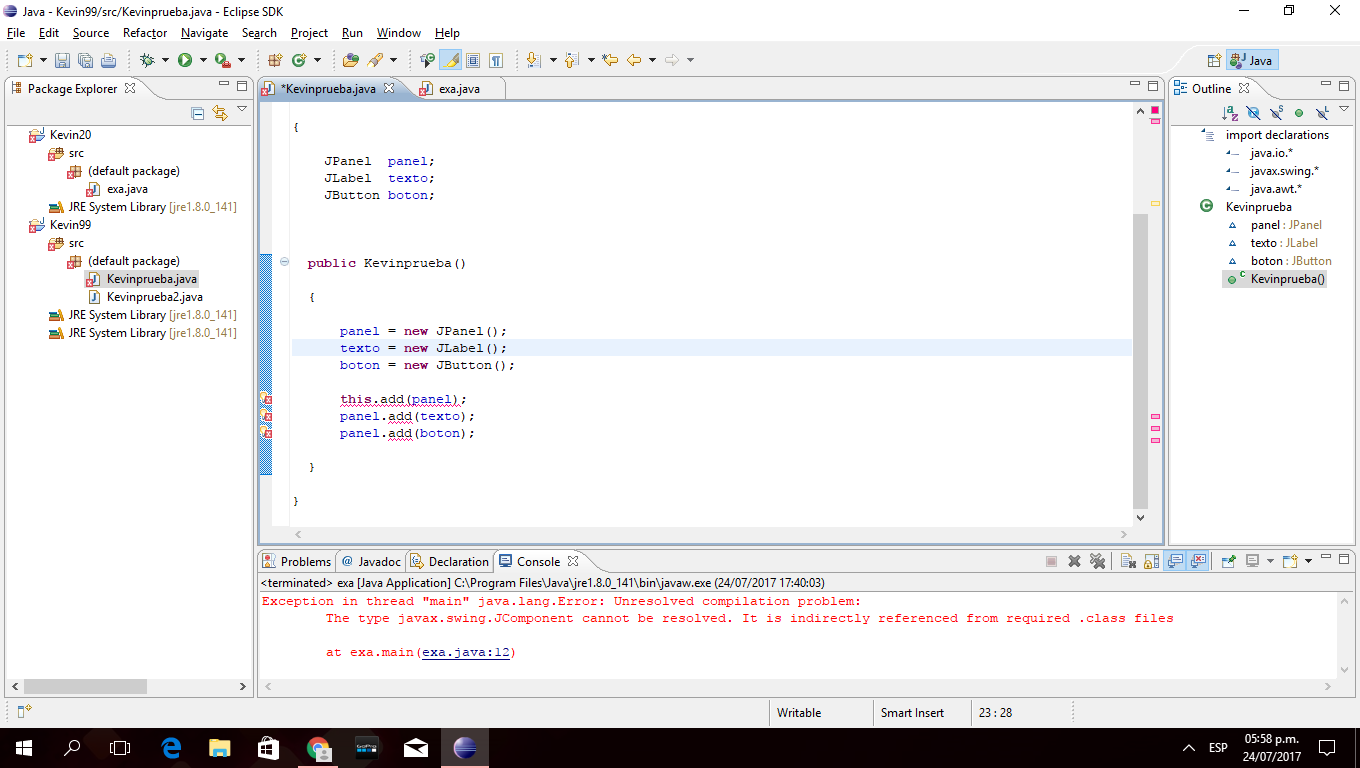Open the Project menu
Image resolution: width=1360 pixels, height=768 pixels.
pos(310,33)
